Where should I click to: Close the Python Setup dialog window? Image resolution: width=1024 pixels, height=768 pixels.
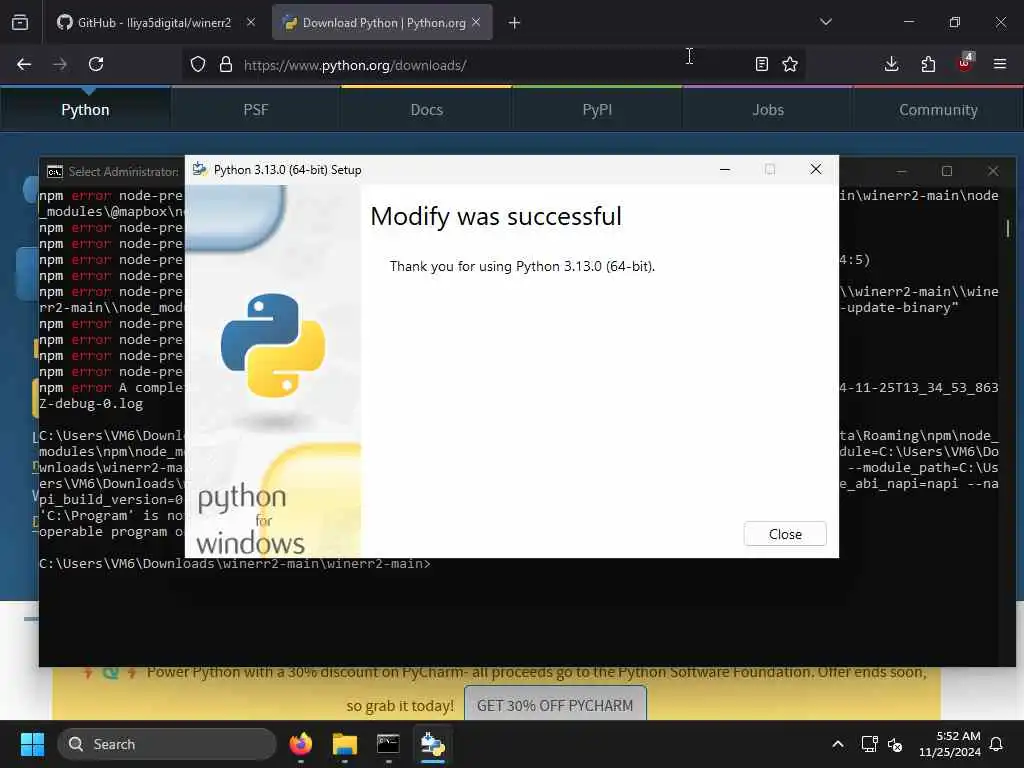tap(816, 170)
